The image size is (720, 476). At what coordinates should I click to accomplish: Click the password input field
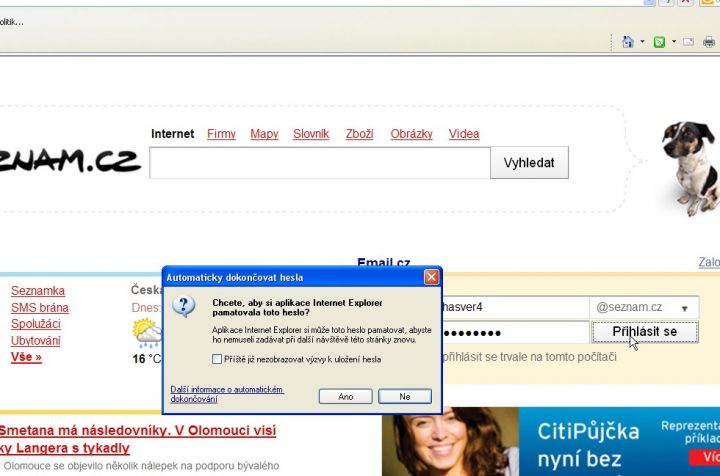coord(515,332)
